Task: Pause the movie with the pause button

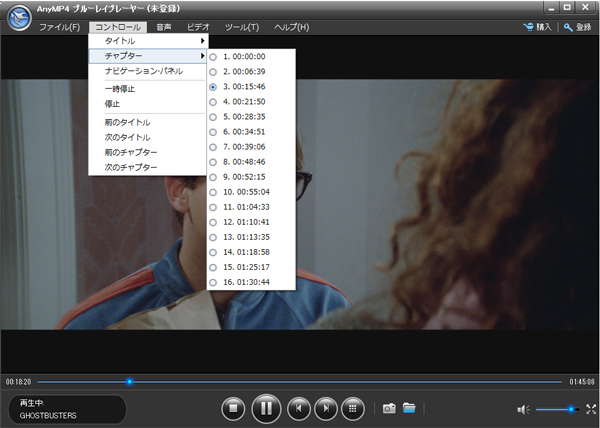Action: point(266,409)
